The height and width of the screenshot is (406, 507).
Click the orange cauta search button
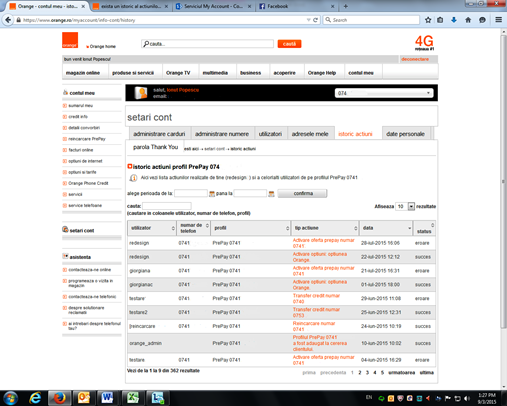pos(289,44)
